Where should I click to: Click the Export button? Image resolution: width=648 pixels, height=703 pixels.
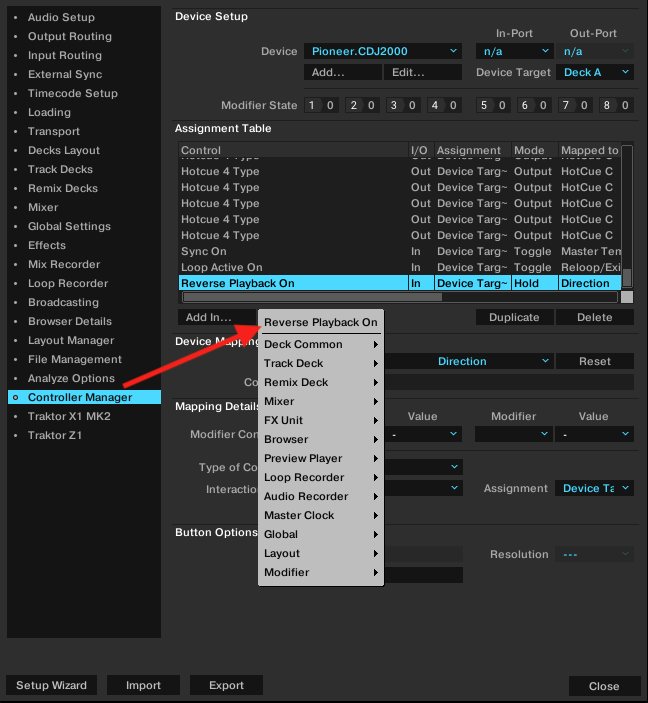[226, 685]
